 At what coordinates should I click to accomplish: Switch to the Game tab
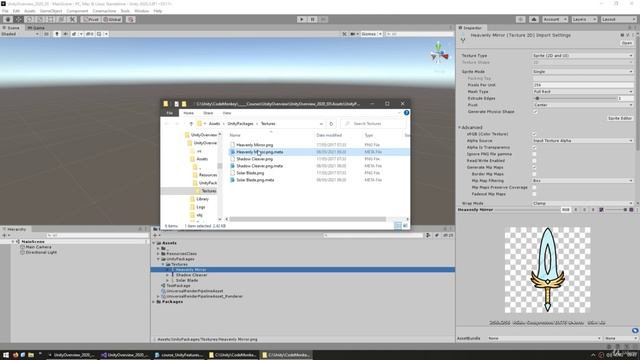(x=36, y=28)
